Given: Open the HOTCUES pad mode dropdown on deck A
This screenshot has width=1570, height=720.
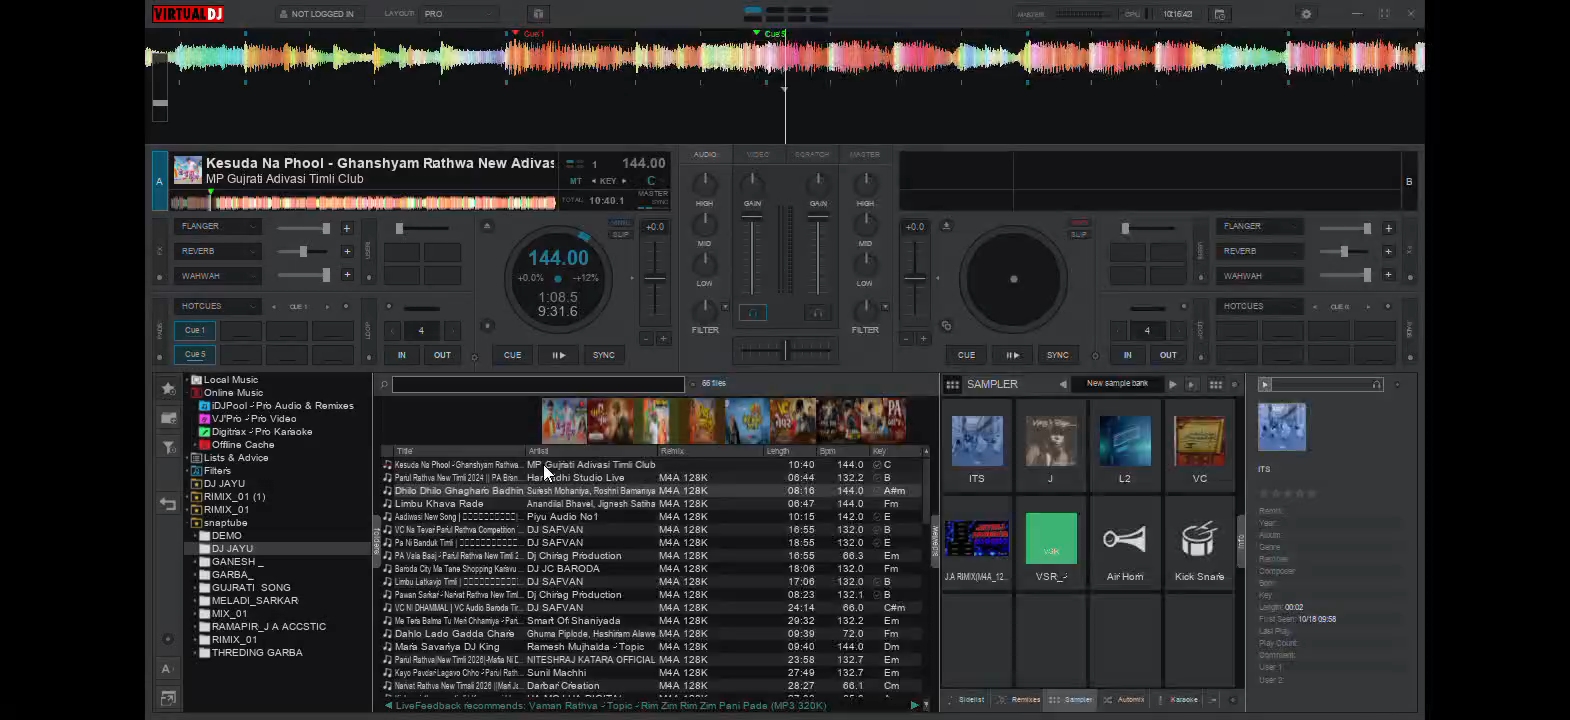Looking at the screenshot, I should (x=218, y=306).
